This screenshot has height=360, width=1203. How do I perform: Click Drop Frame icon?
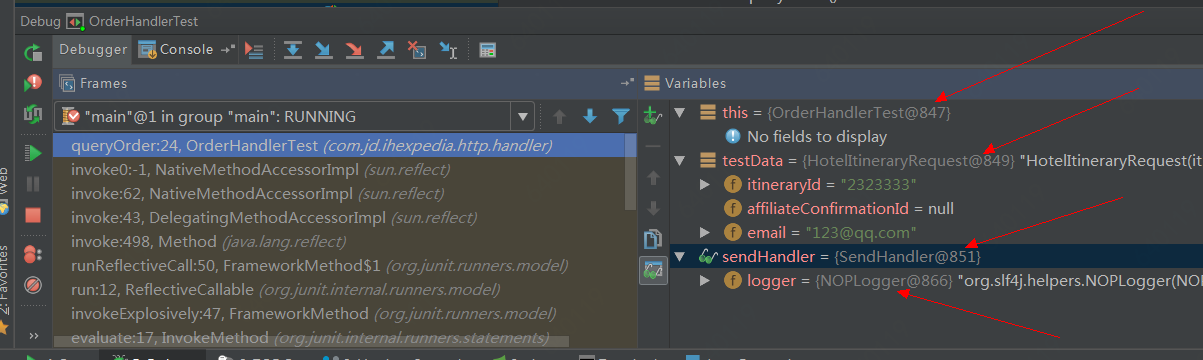coord(418,50)
